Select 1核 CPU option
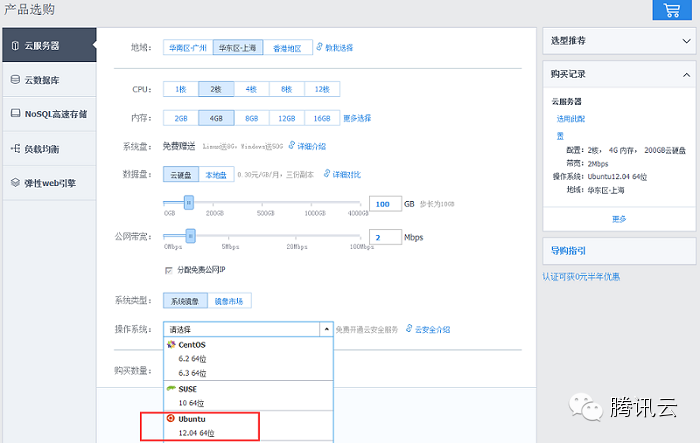 click(x=181, y=89)
